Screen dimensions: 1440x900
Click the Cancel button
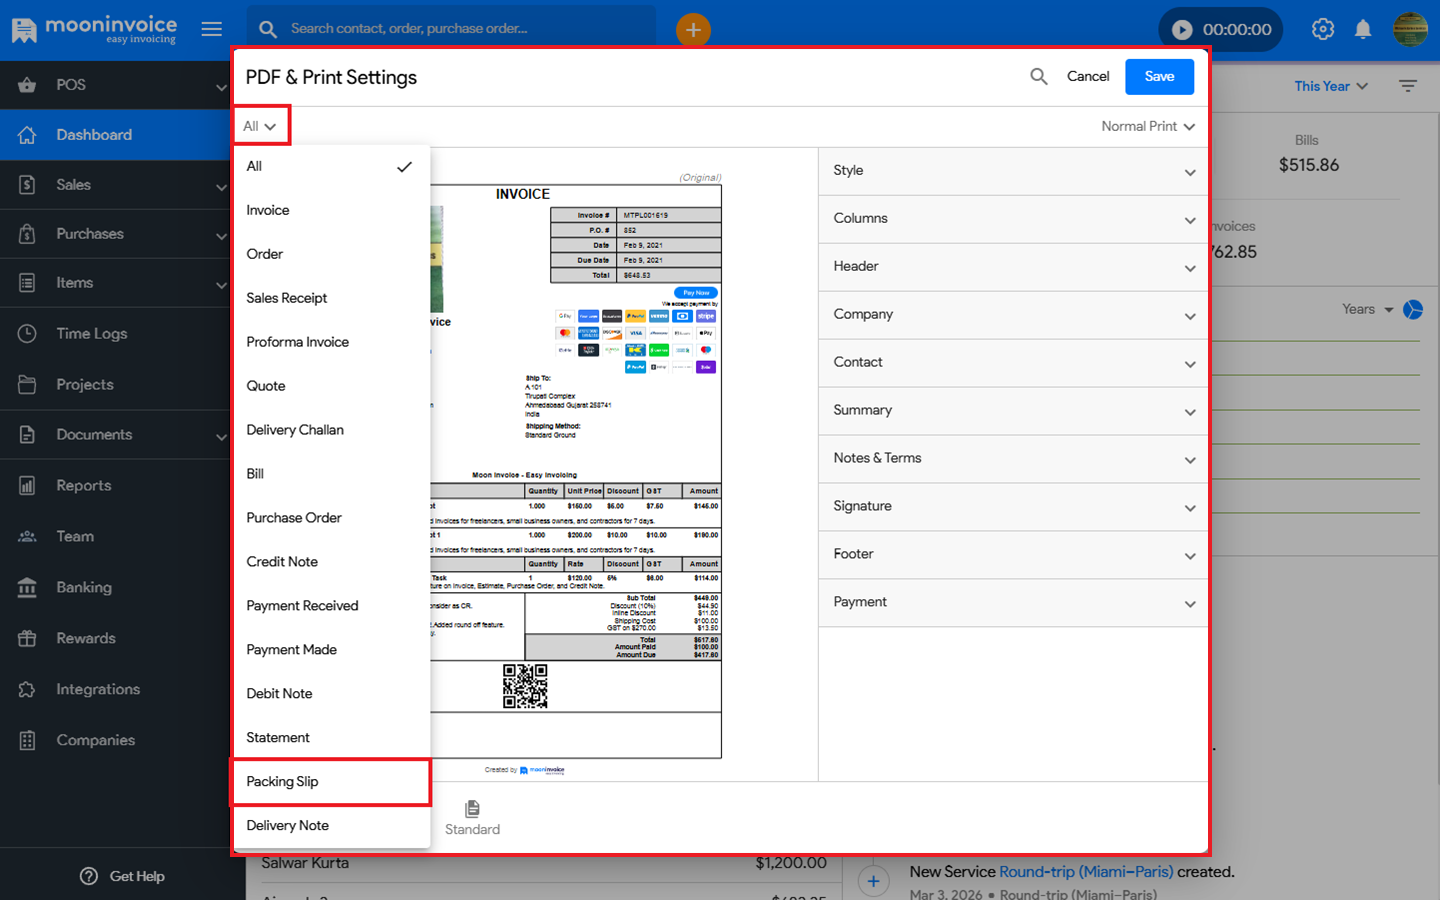click(x=1088, y=77)
